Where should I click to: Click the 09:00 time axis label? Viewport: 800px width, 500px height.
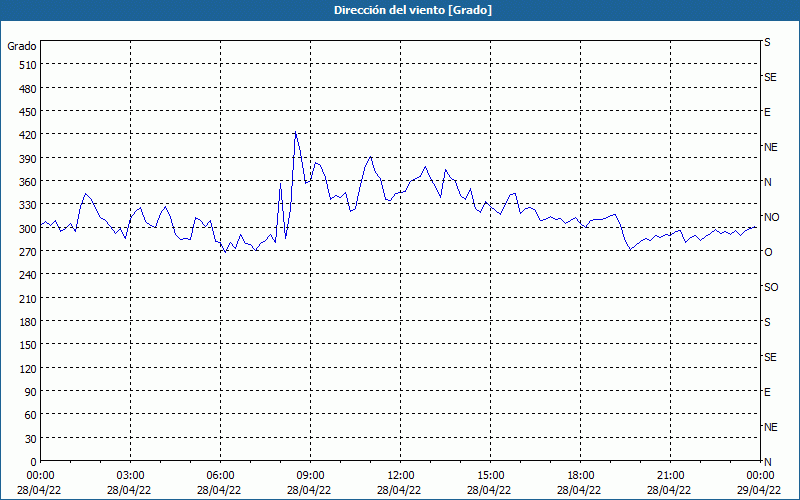tap(310, 476)
